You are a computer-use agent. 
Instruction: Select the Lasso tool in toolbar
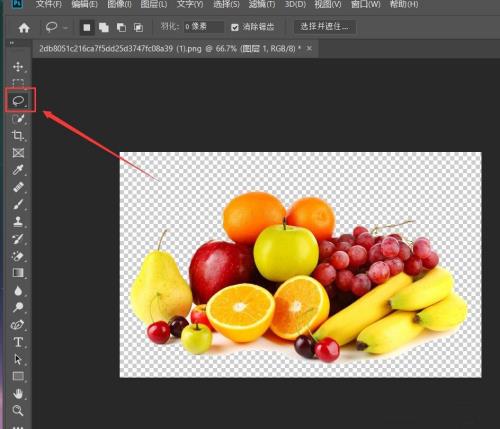18,100
